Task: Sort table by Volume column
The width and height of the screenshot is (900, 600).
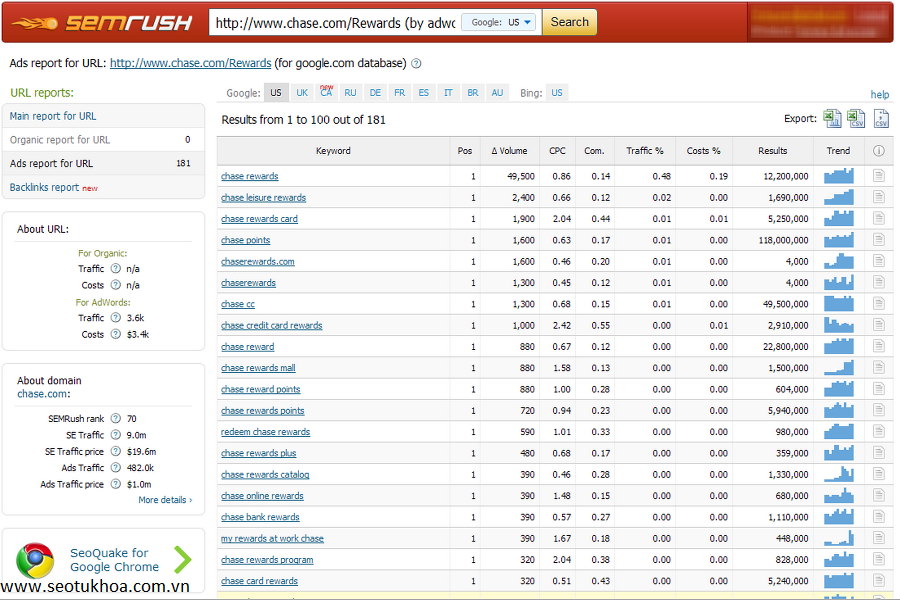Action: pyautogui.click(x=509, y=151)
